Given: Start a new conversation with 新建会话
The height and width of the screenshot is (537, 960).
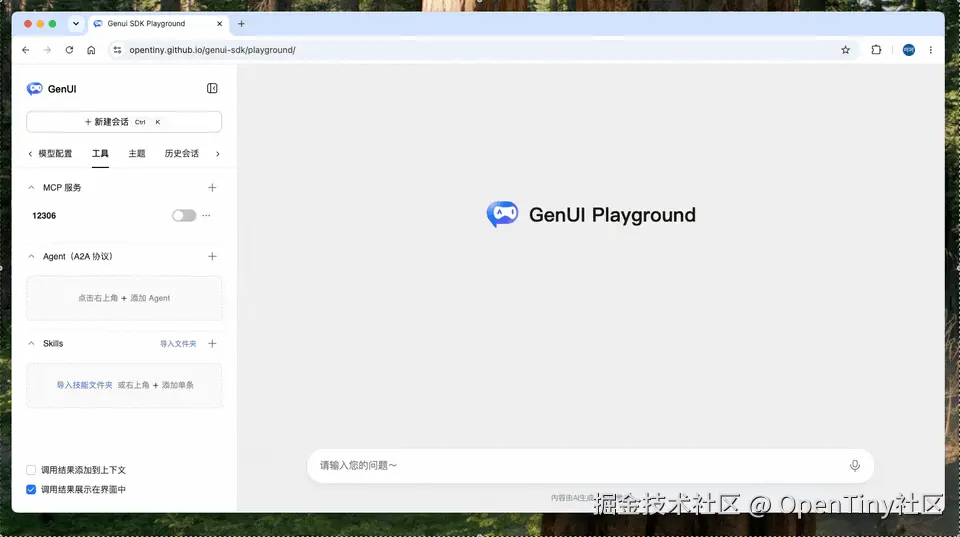Looking at the screenshot, I should (x=124, y=122).
